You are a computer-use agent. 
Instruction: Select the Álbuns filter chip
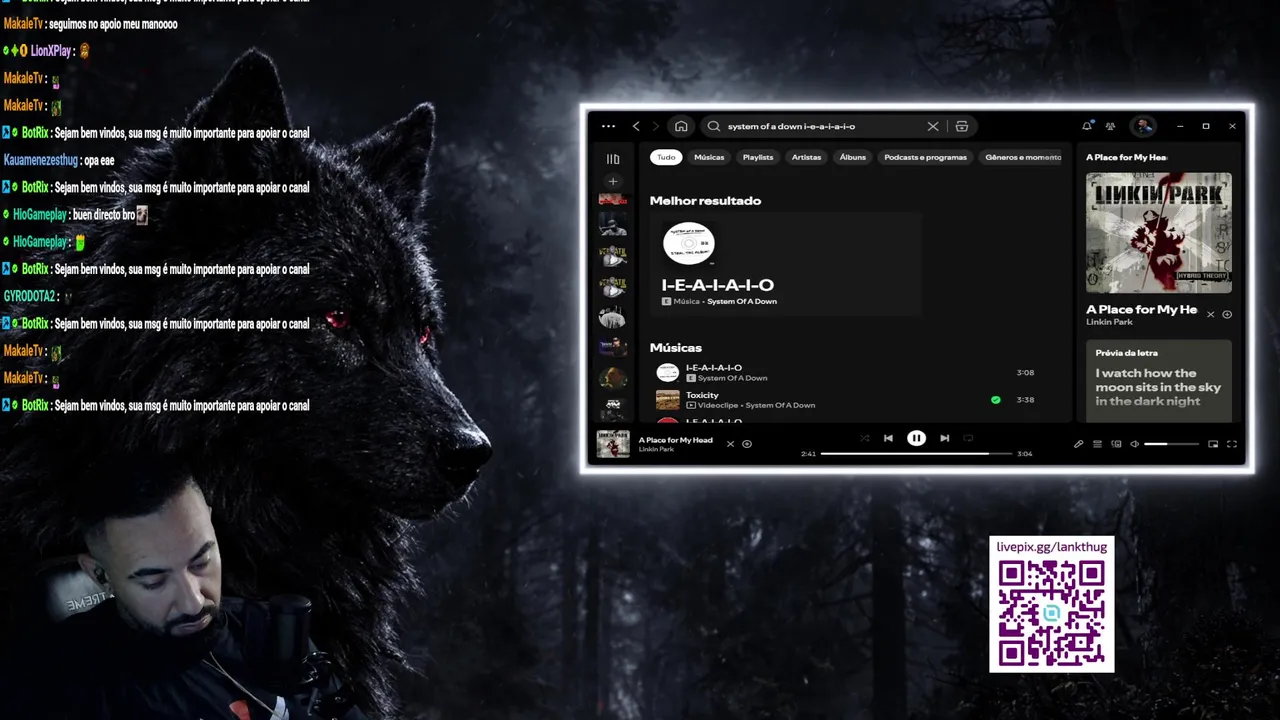[x=853, y=157]
